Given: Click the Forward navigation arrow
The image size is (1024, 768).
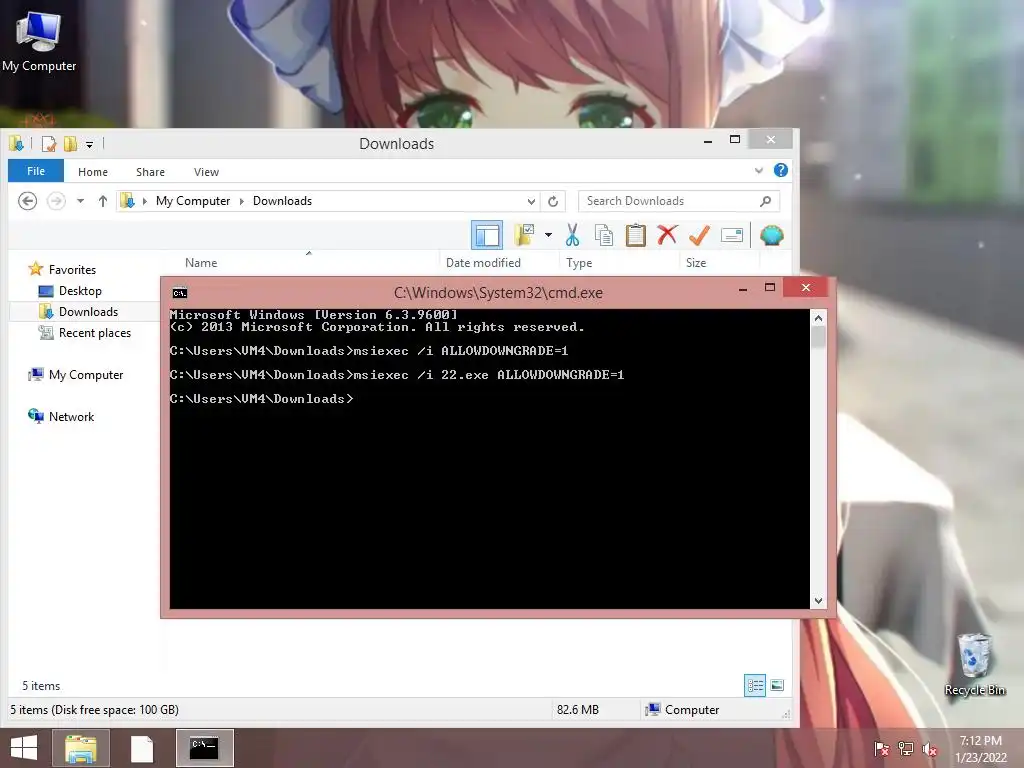Looking at the screenshot, I should click(56, 201).
